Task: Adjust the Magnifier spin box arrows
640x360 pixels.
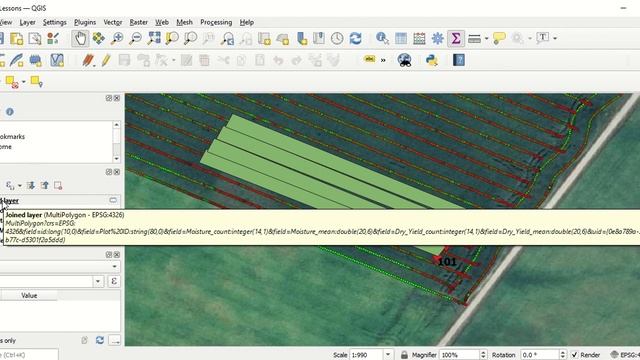Action: click(483, 355)
